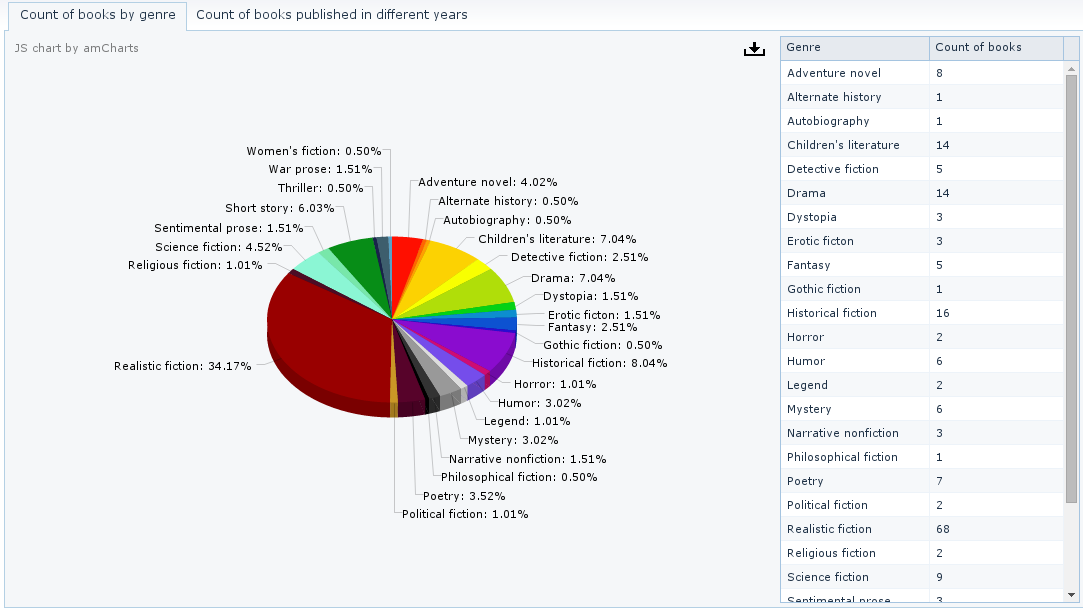Click the label 'Gothic fiction: 0.50%'
Screen dimensions: 1083x611
coord(603,345)
